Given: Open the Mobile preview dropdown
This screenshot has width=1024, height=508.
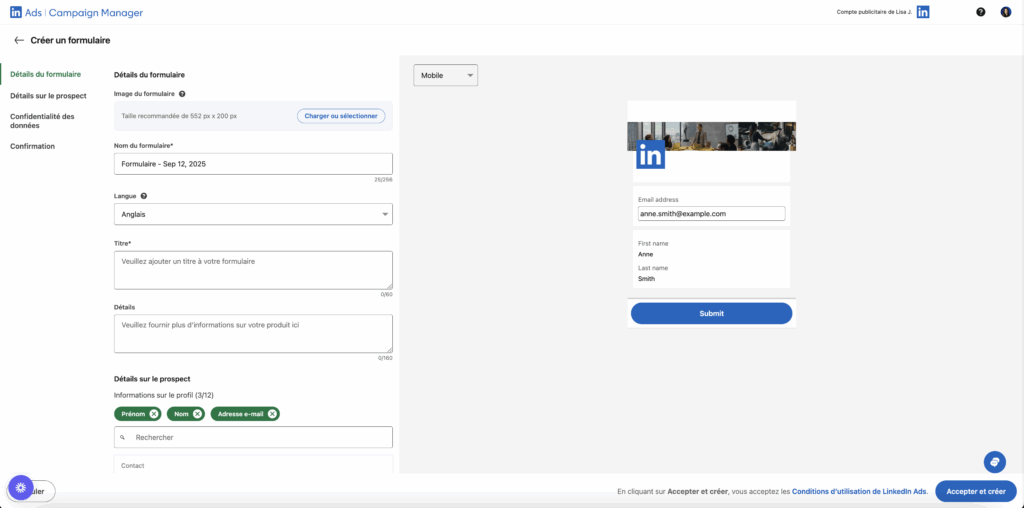Looking at the screenshot, I should 445,76.
